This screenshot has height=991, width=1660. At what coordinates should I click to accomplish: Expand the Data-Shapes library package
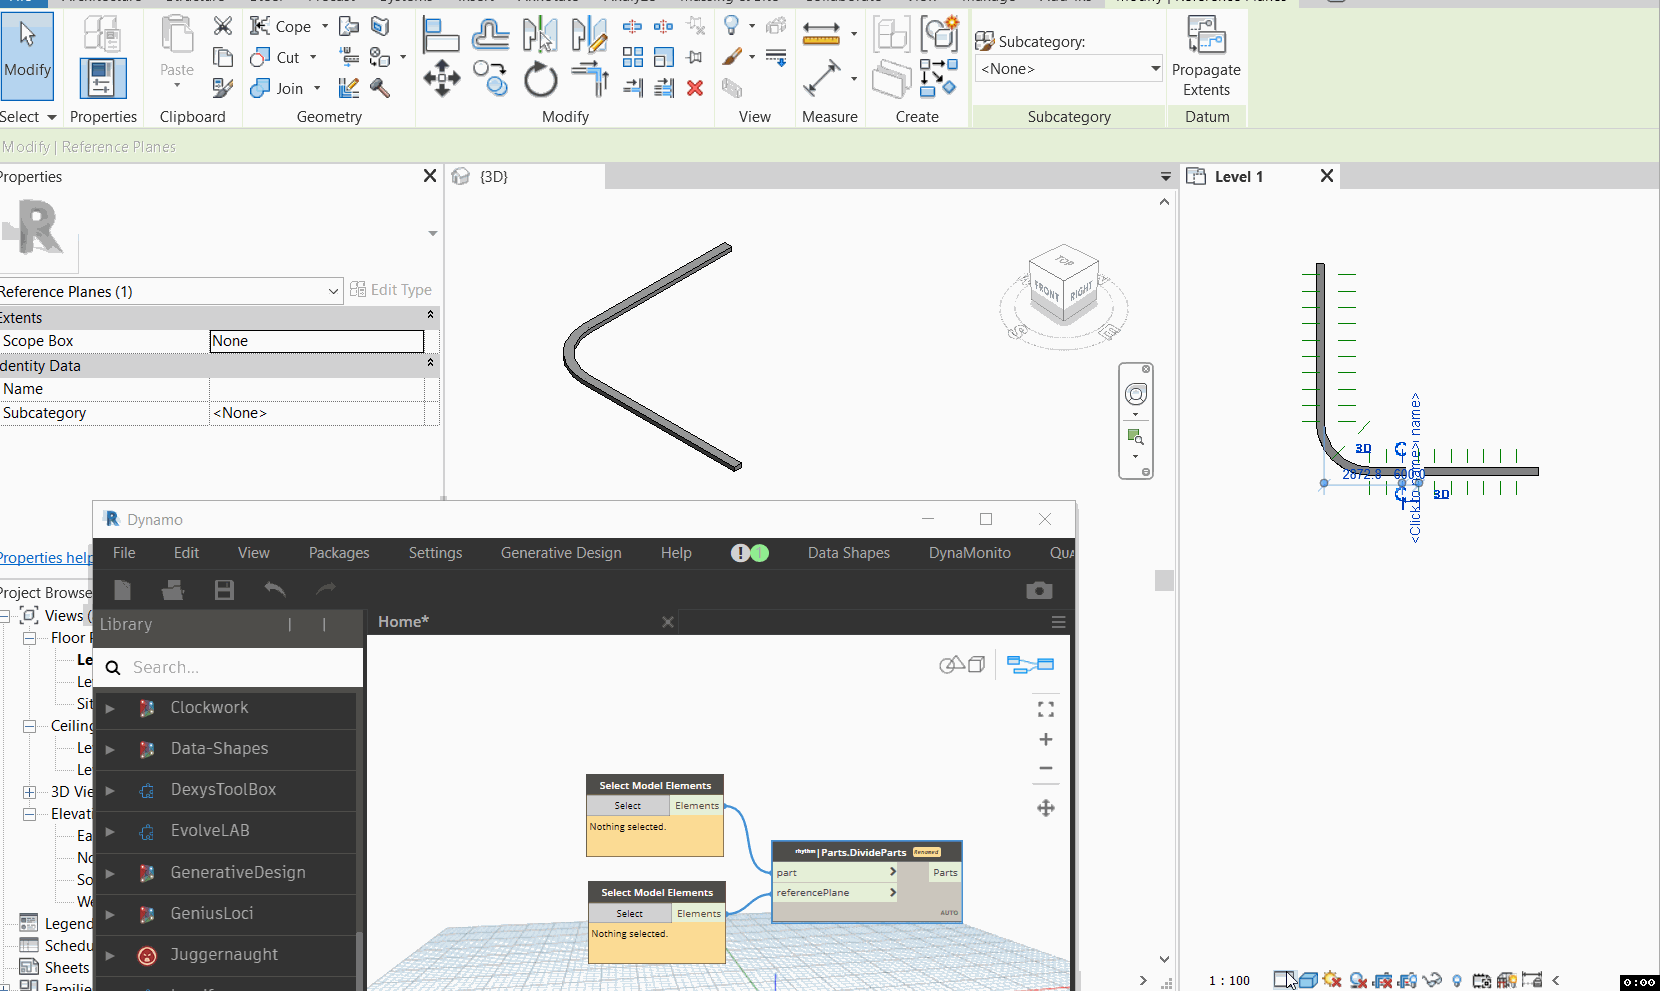tap(110, 749)
